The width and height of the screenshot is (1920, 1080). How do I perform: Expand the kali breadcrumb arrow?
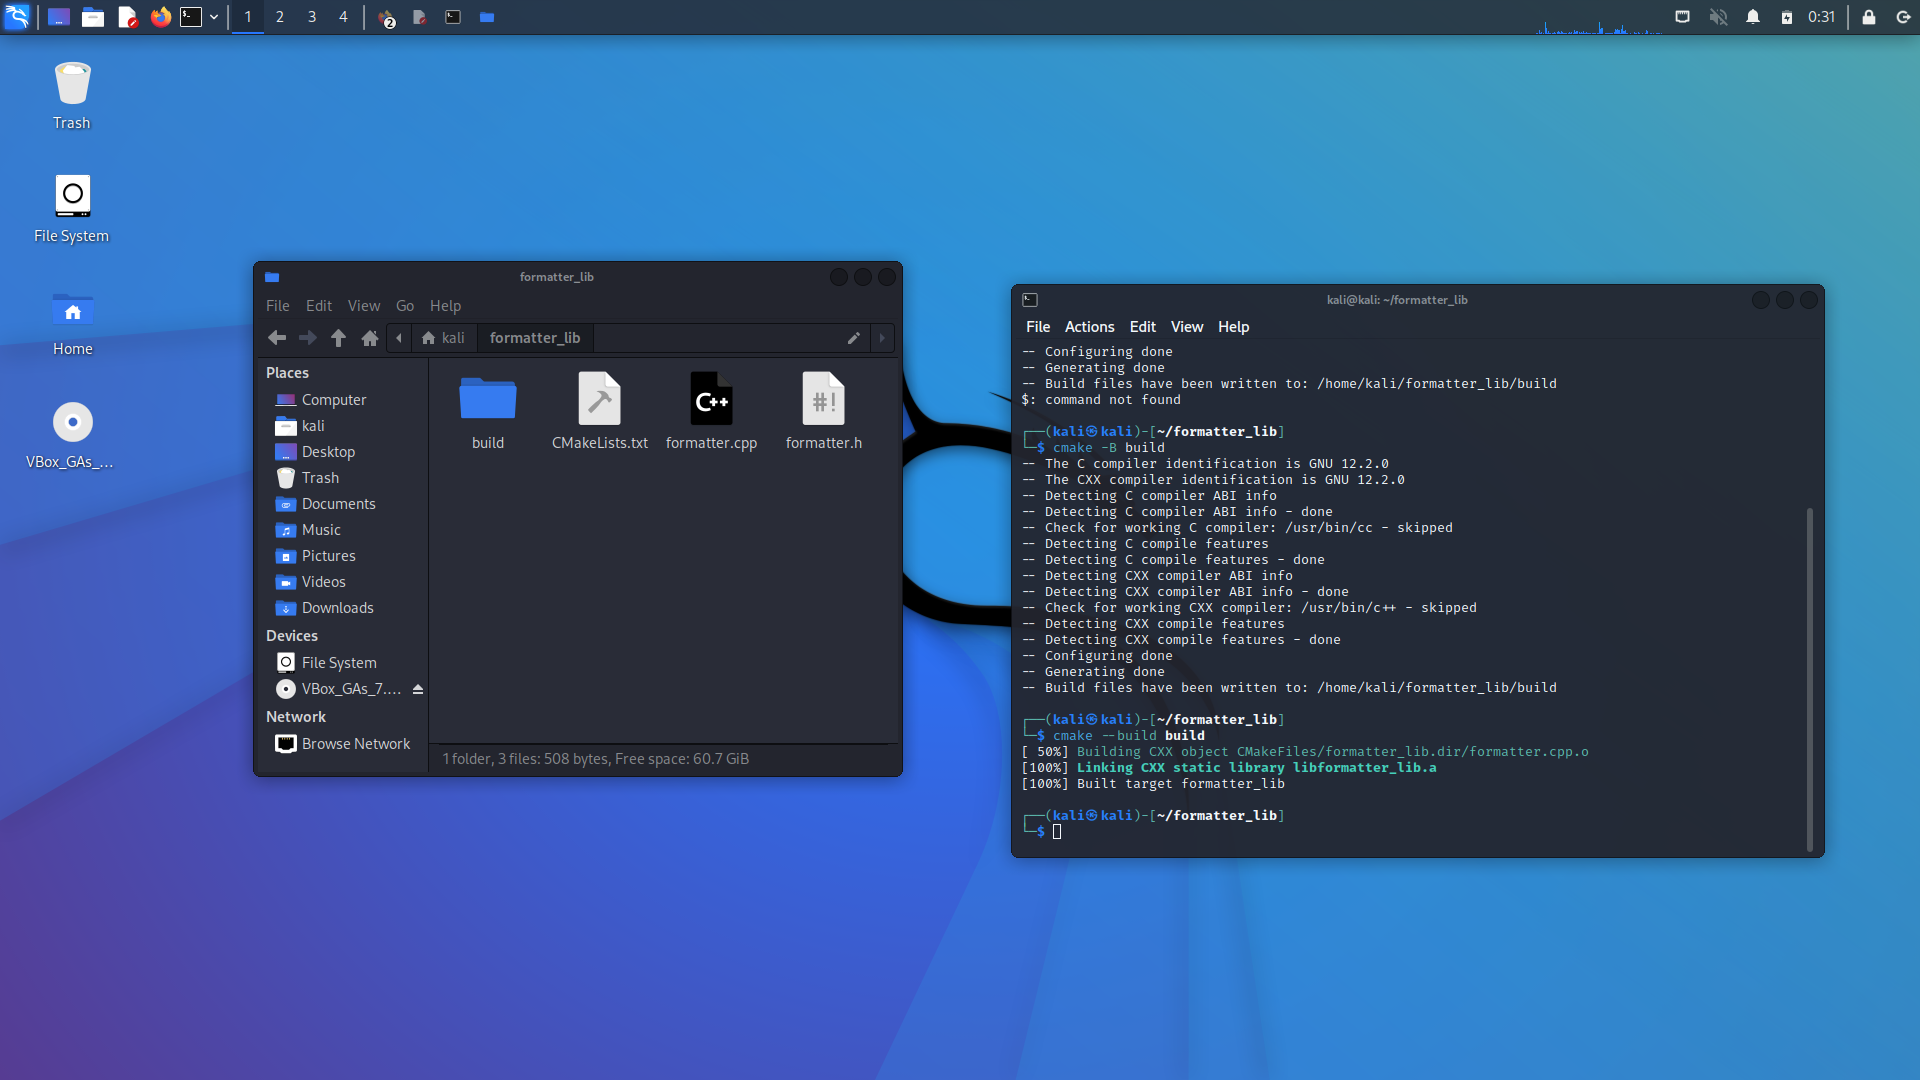[399, 338]
